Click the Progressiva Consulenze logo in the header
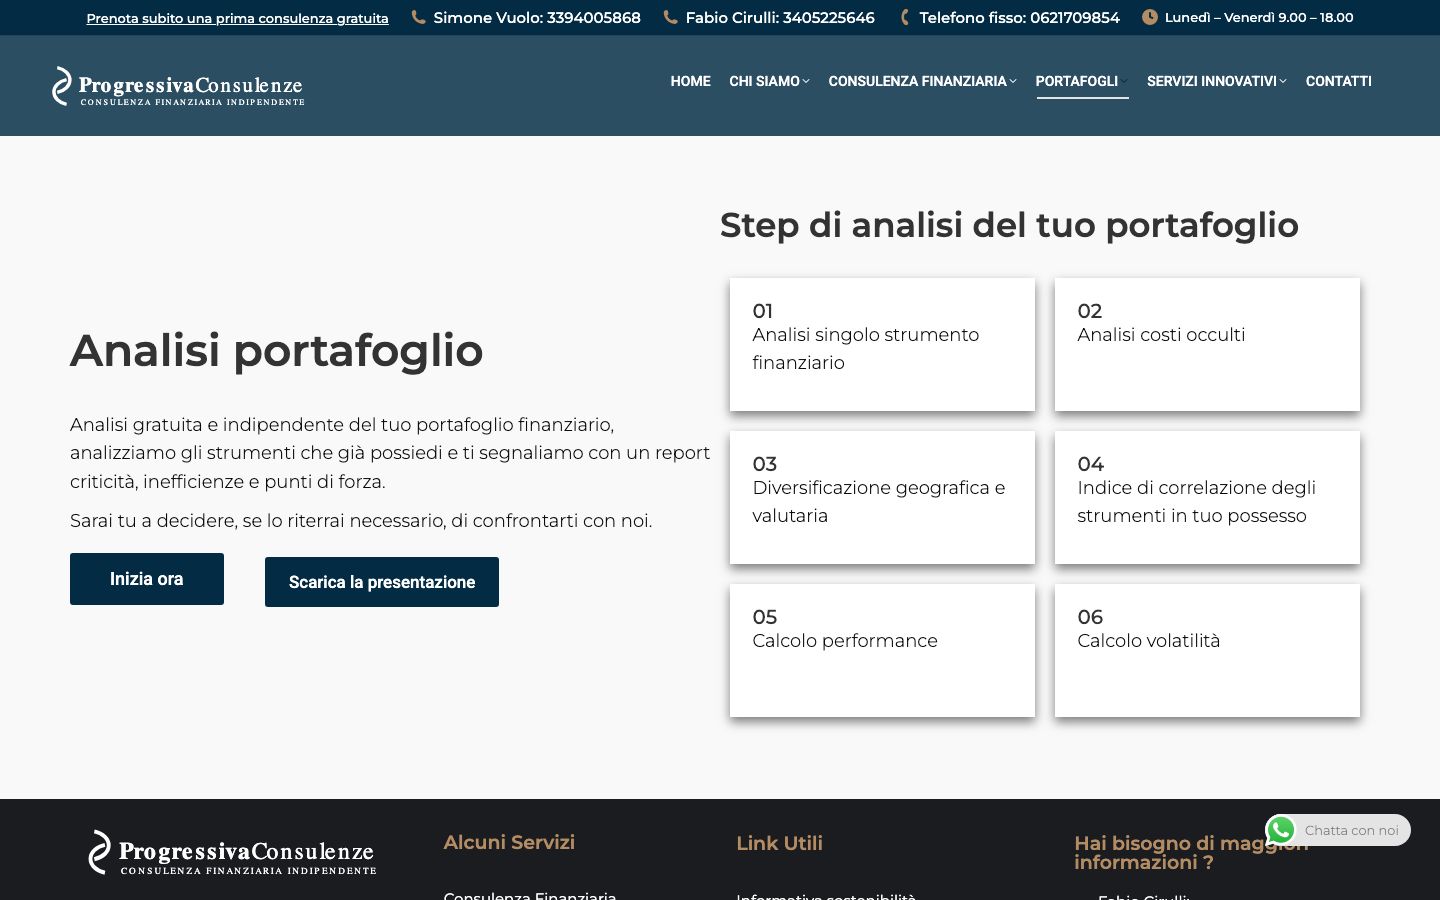1440x900 pixels. pyautogui.click(x=178, y=86)
